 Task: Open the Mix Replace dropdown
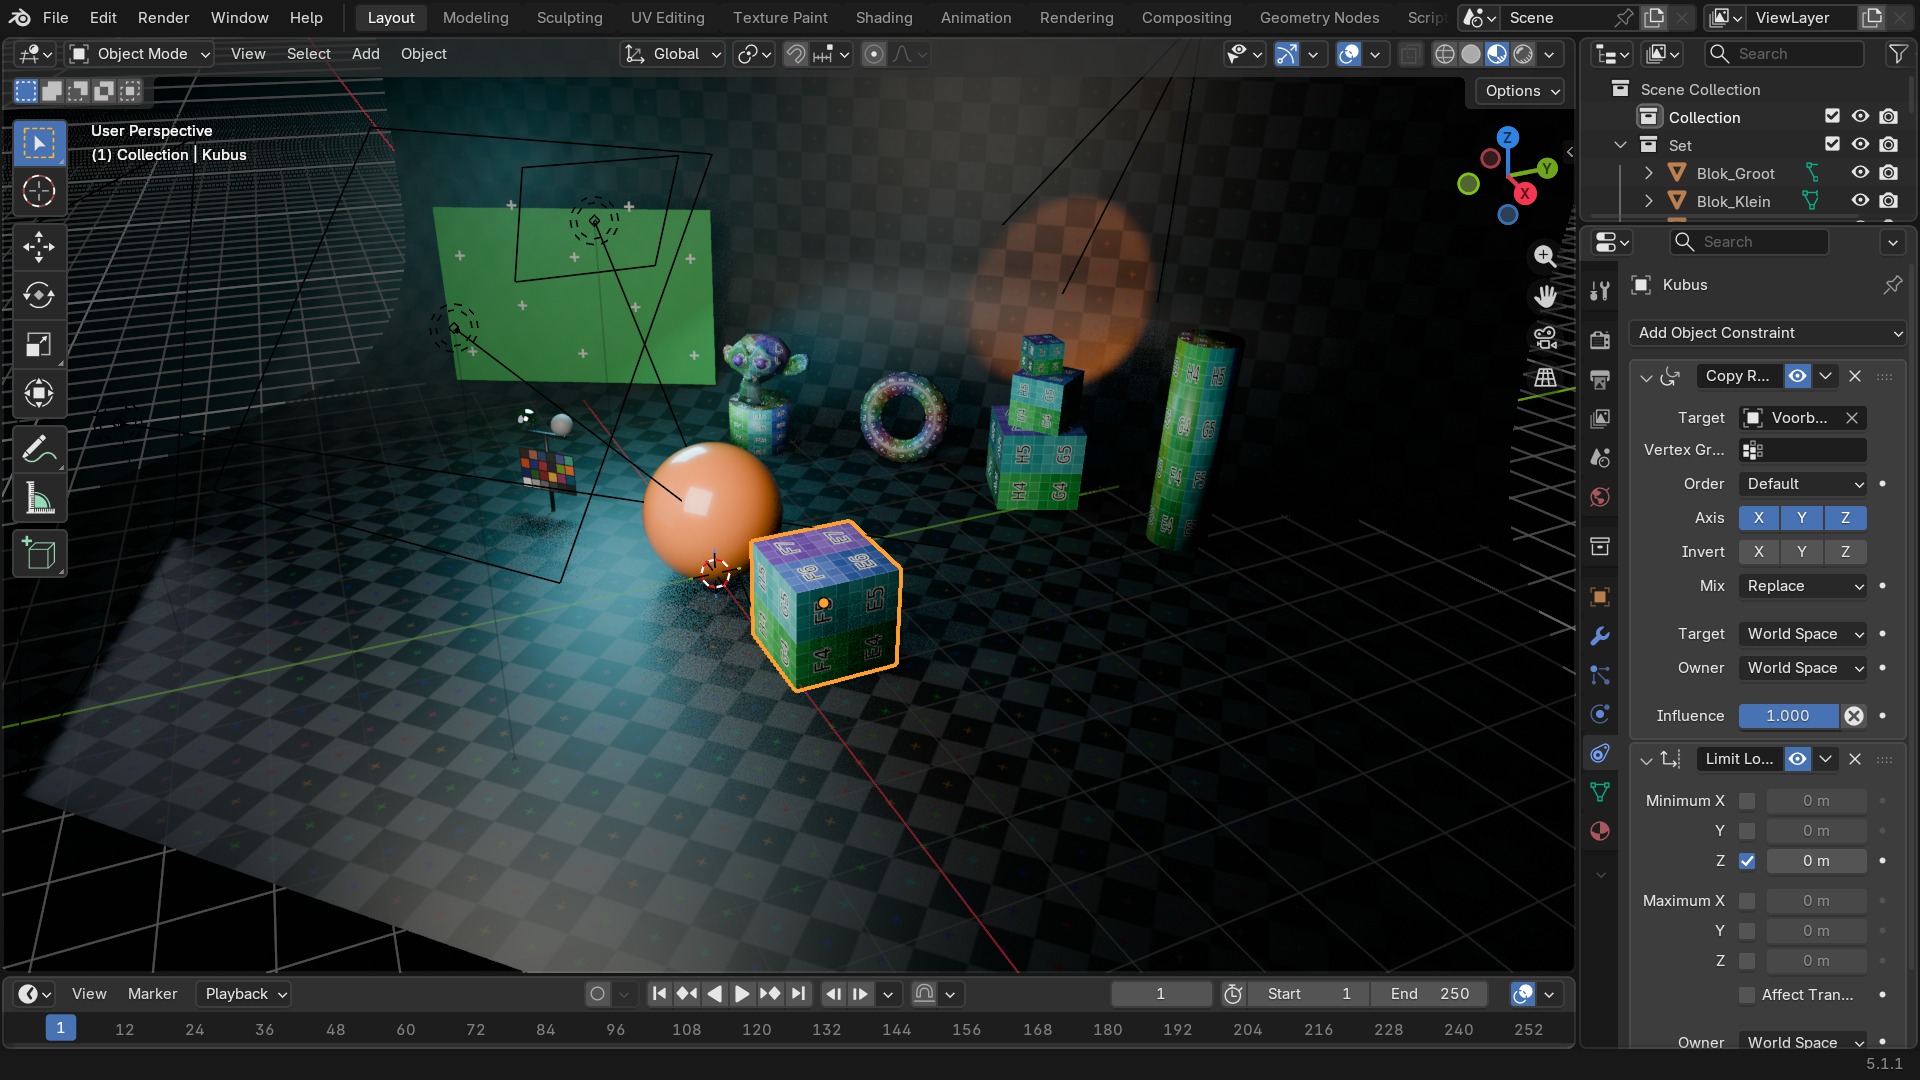coord(1803,586)
